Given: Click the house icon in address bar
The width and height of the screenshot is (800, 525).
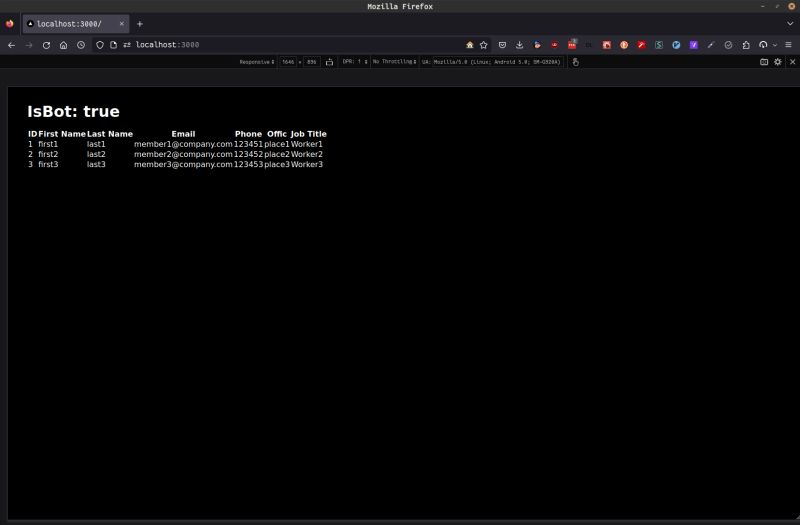Looking at the screenshot, I should click(x=469, y=45).
